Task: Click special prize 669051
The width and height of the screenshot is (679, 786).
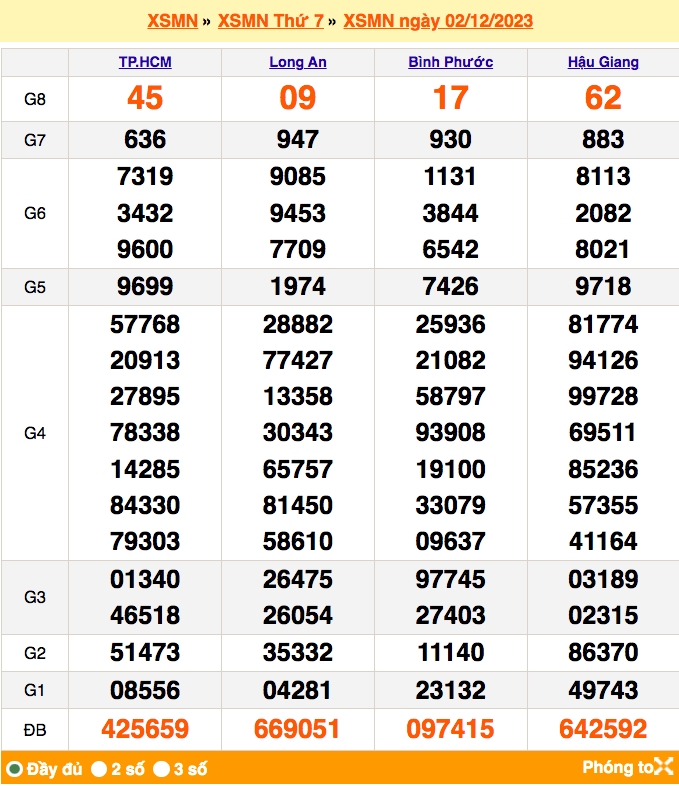Action: [x=298, y=729]
